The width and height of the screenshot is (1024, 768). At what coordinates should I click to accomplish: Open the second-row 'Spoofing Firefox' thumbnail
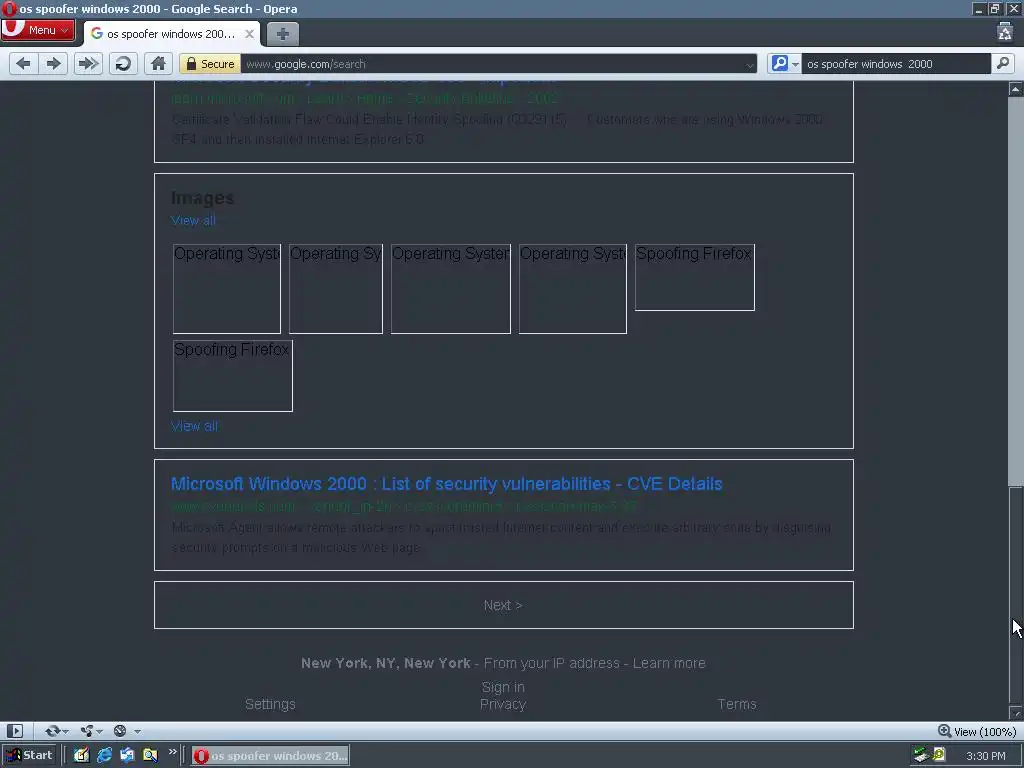point(232,376)
